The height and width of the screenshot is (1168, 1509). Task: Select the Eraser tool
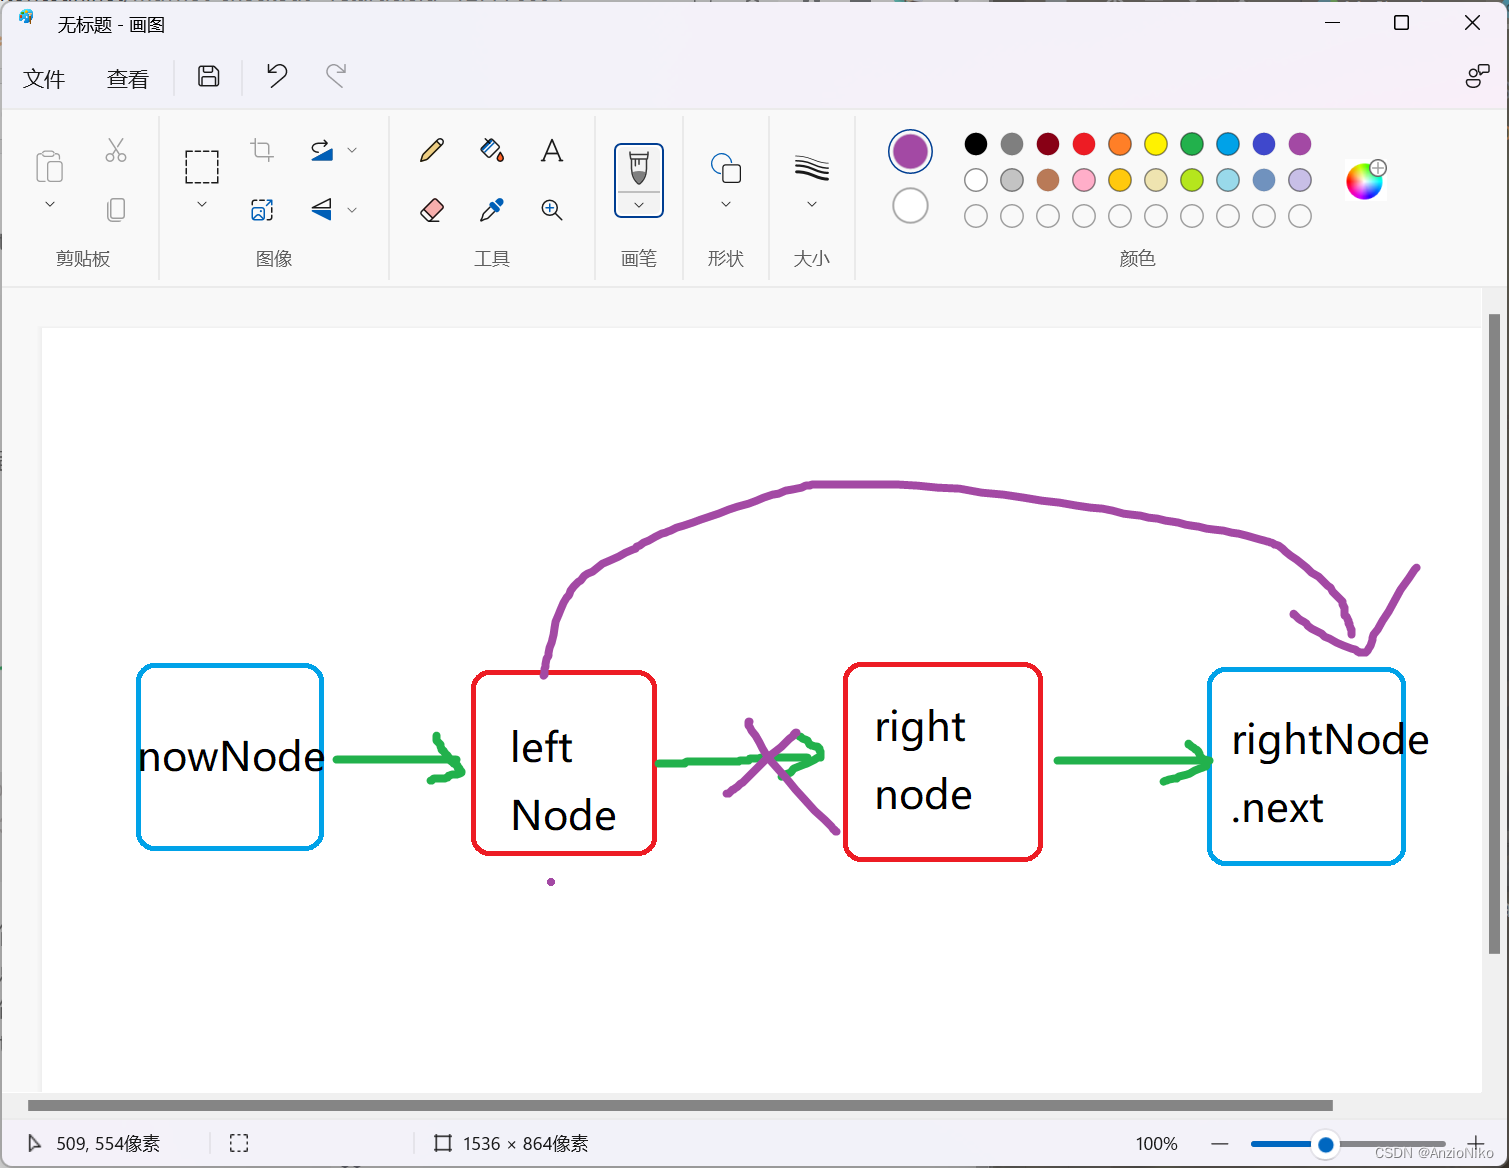pos(432,210)
